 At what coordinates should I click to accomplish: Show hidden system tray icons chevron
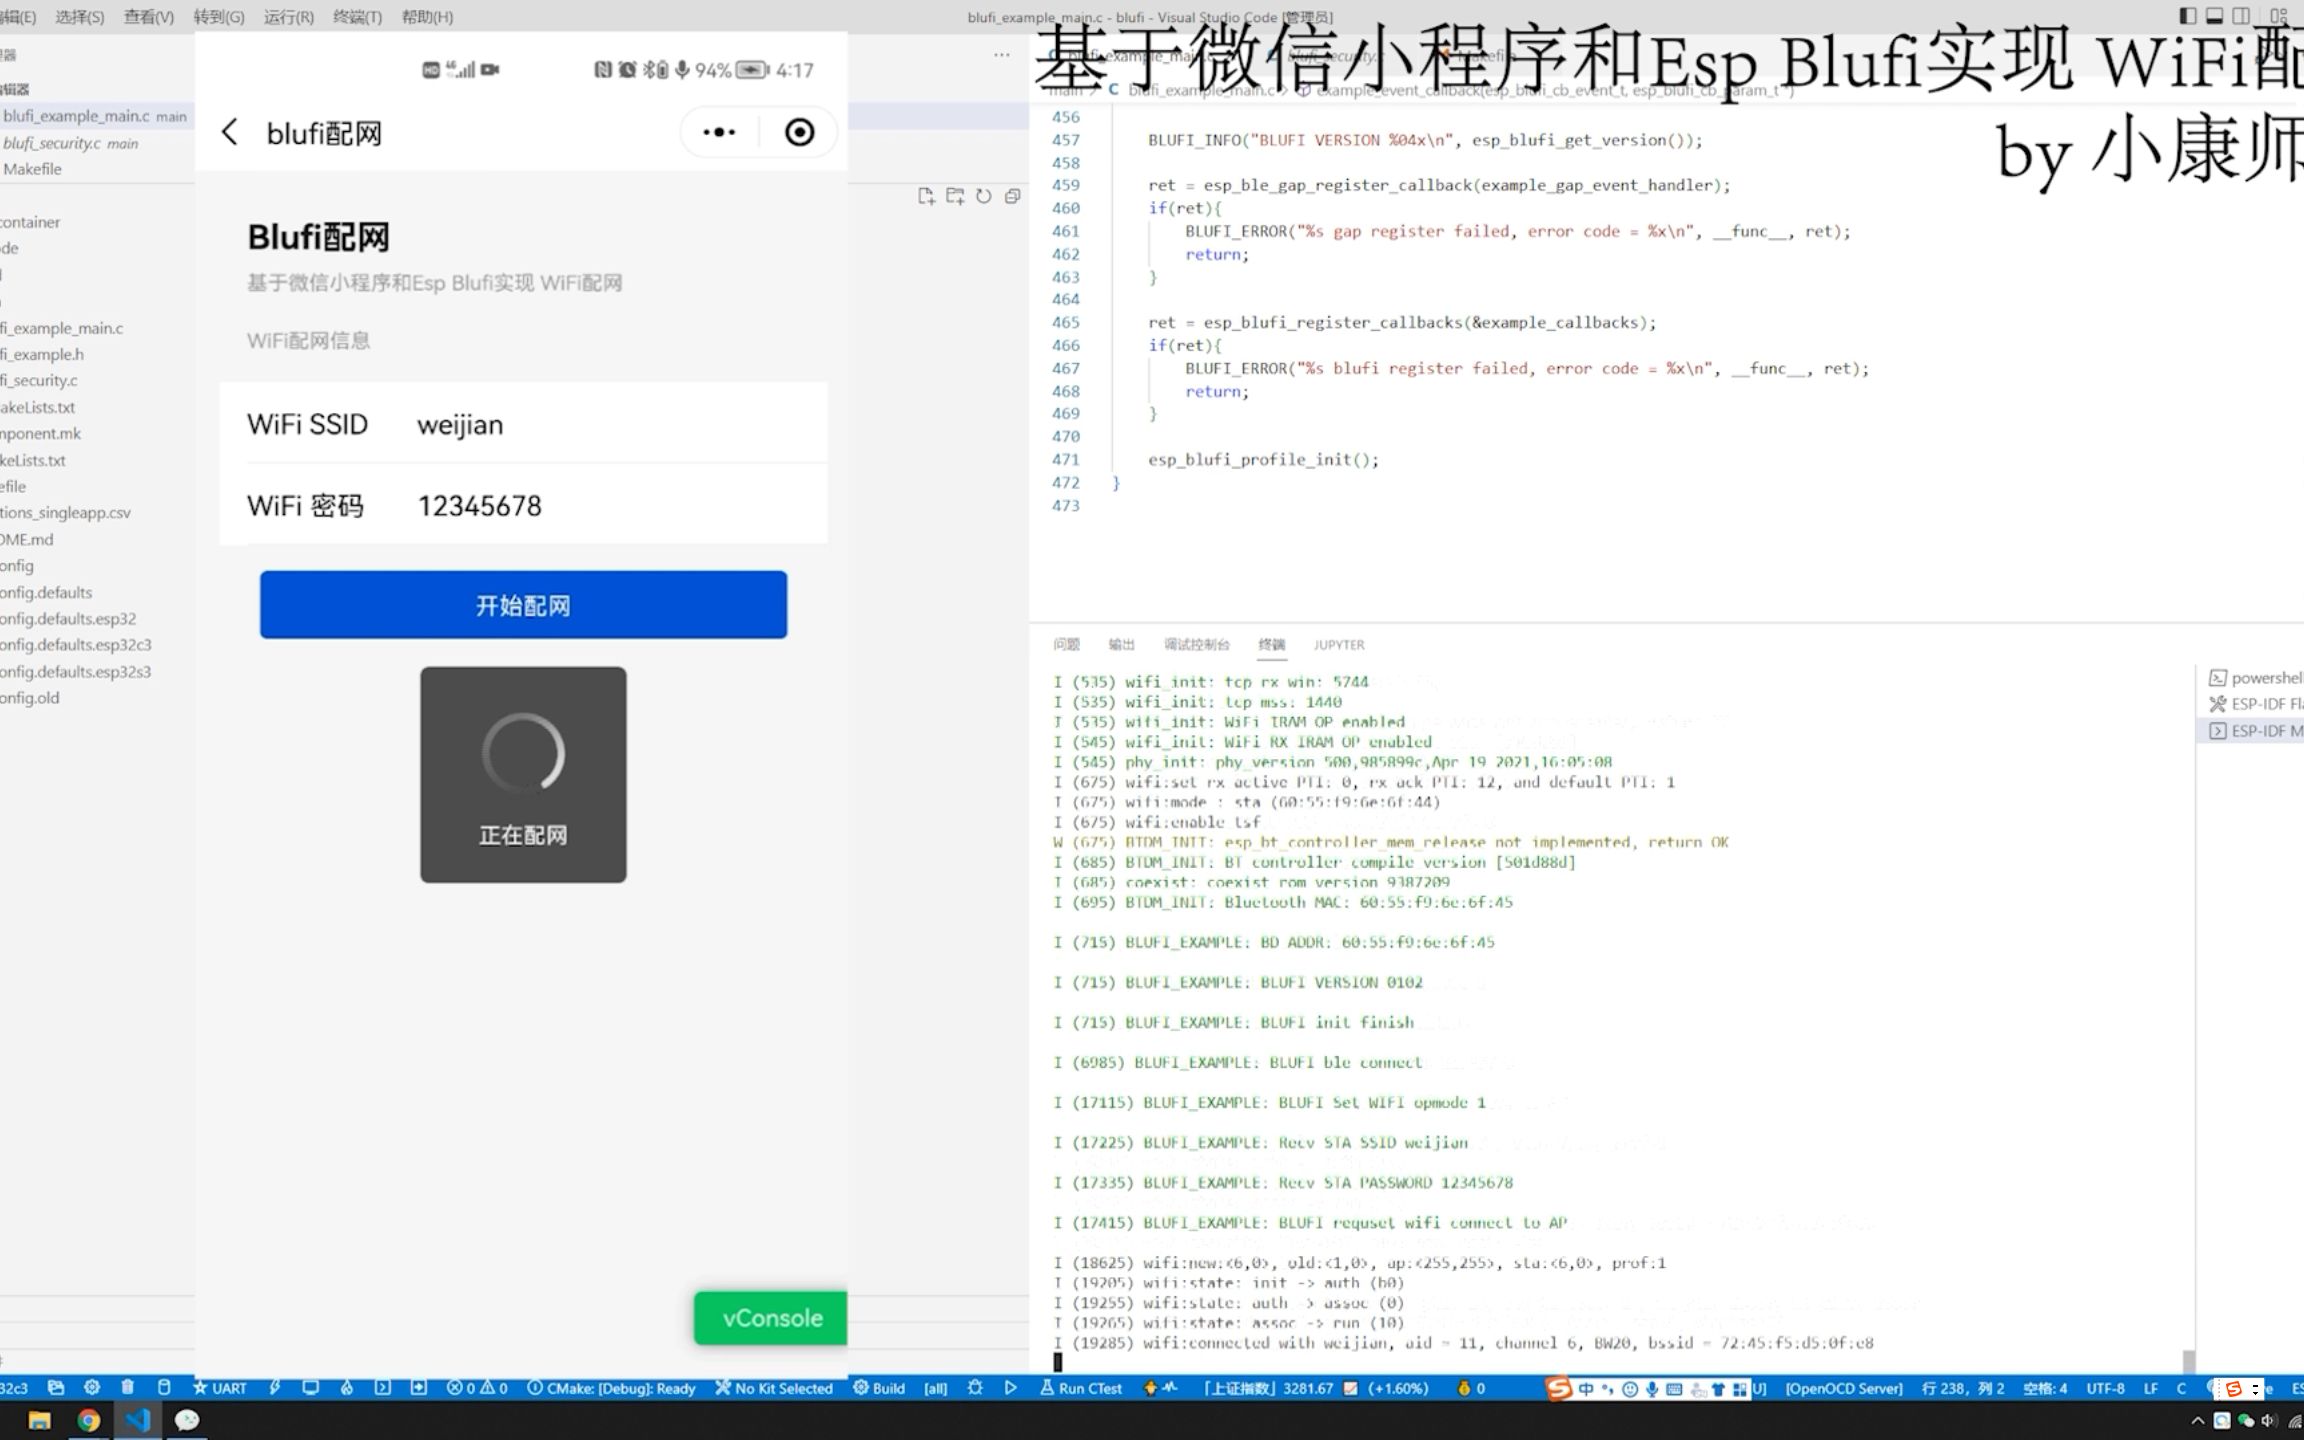(2197, 1420)
